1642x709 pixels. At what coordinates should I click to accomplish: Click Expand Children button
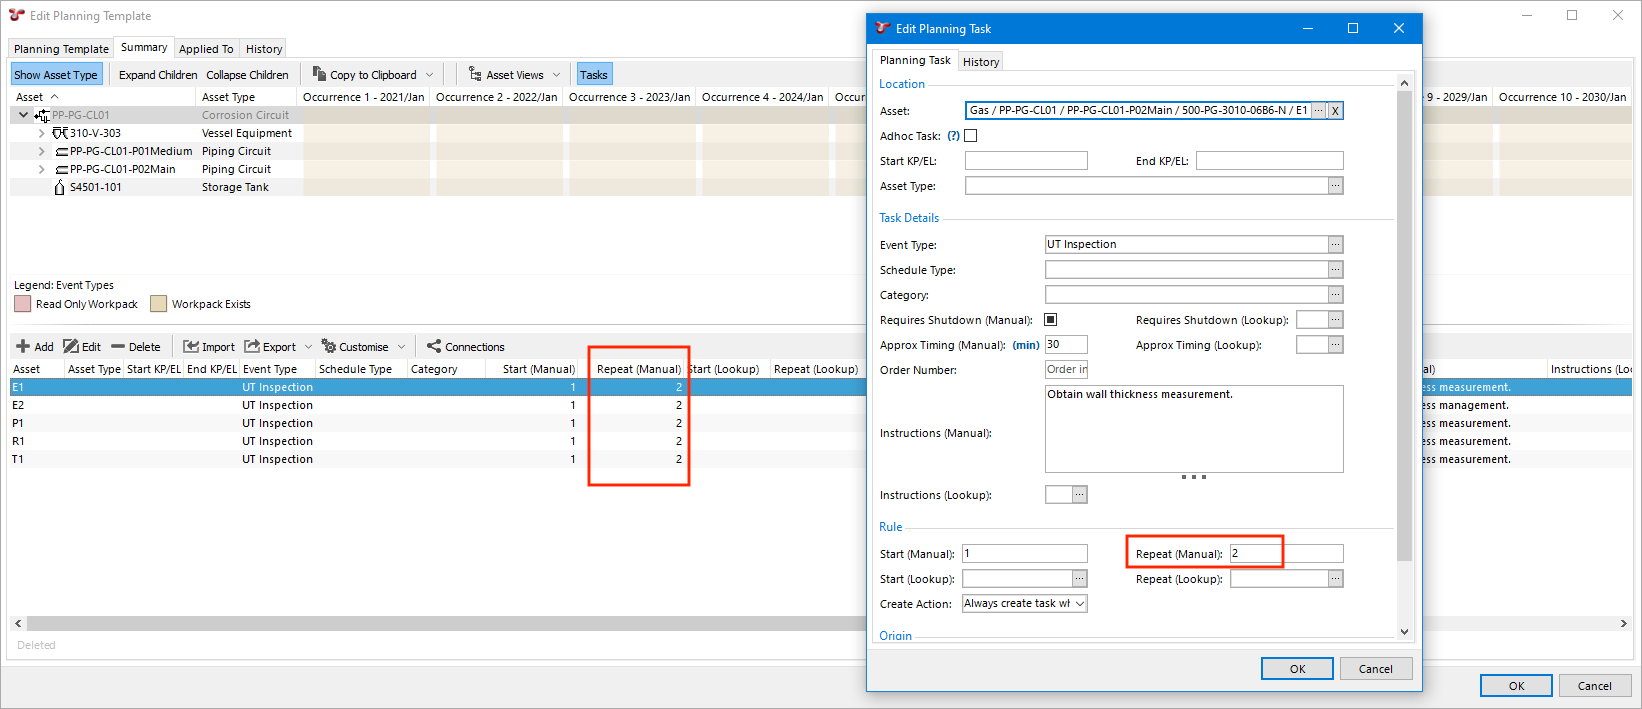pyautogui.click(x=158, y=75)
